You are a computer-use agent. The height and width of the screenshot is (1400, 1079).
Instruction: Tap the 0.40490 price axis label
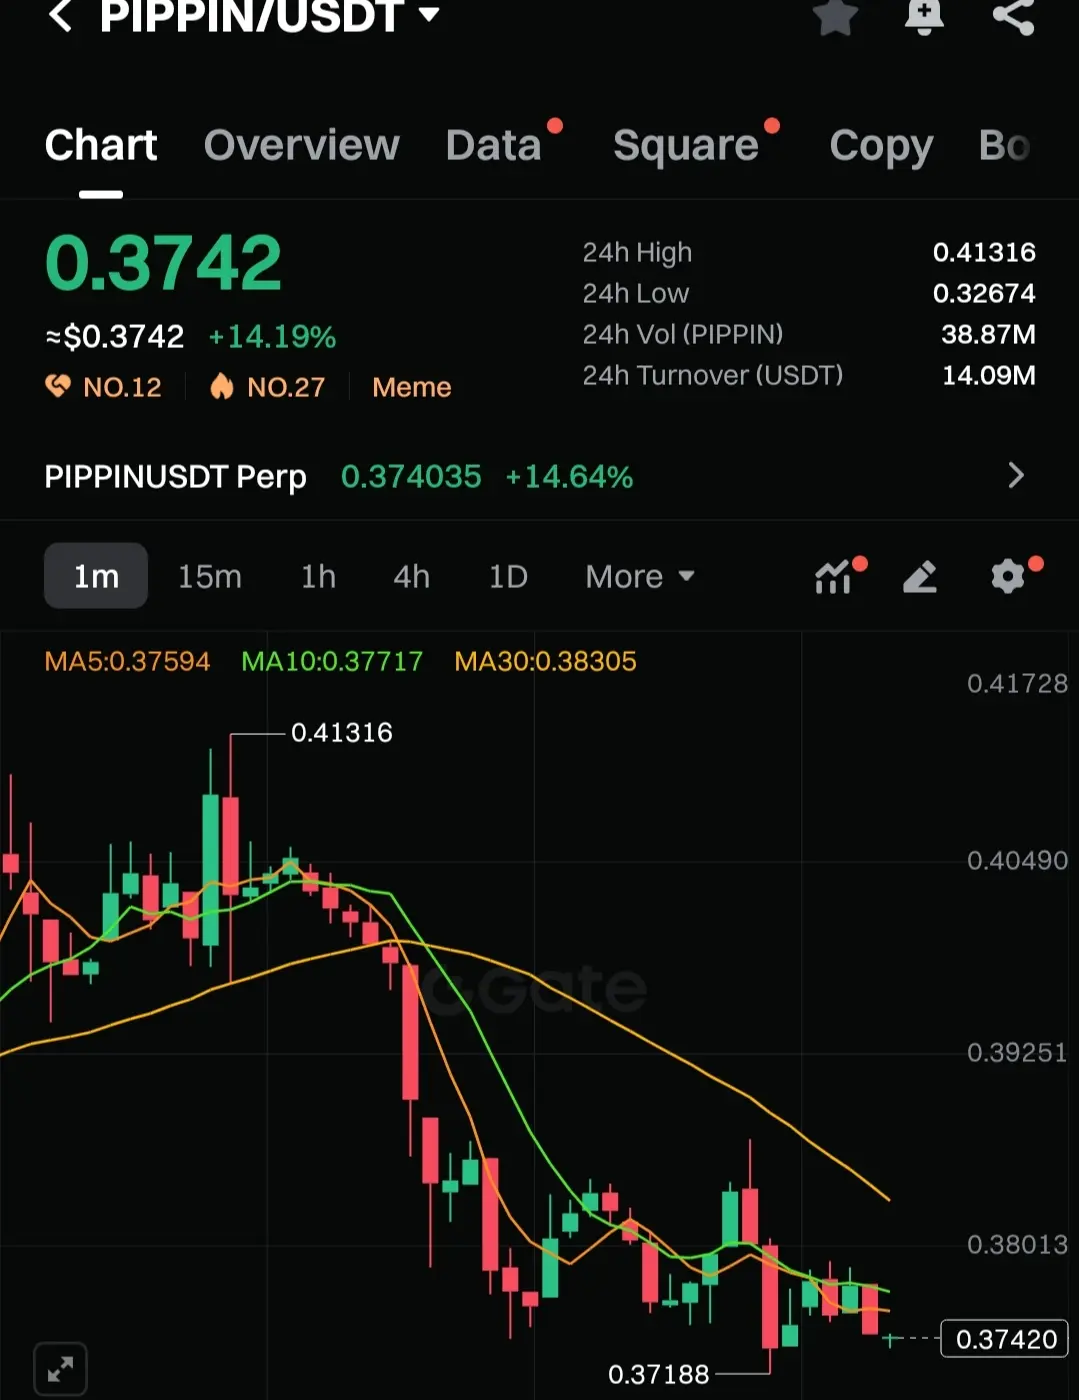coord(1017,861)
